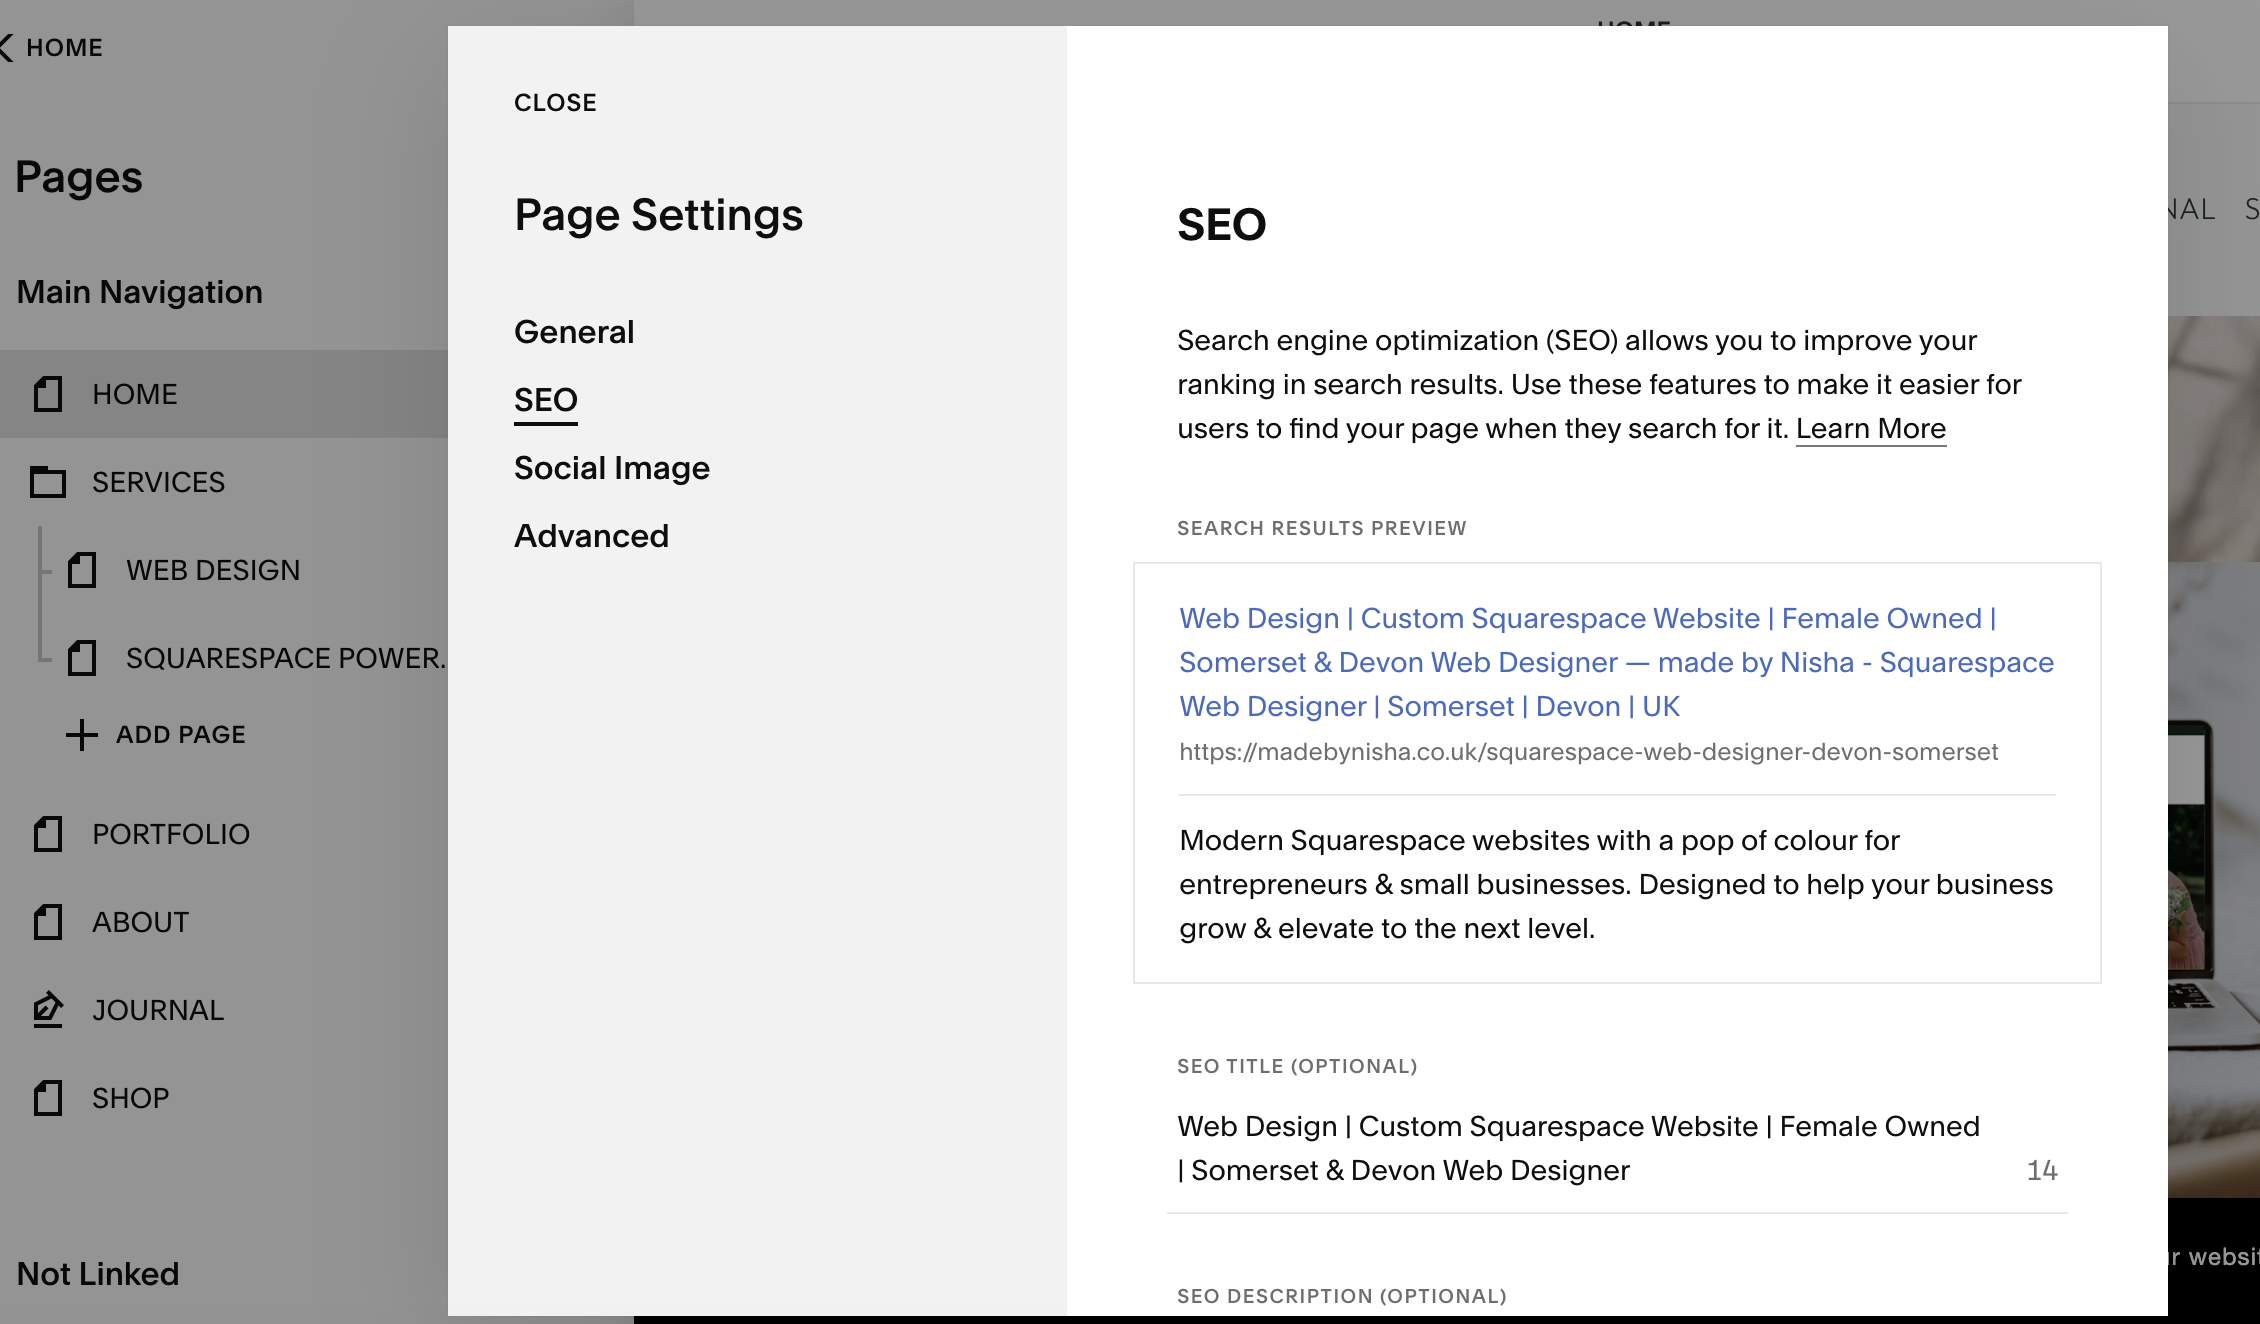Screen dimensions: 2260x1324
Task: Click the SERVICES folder icon
Action: point(48,482)
